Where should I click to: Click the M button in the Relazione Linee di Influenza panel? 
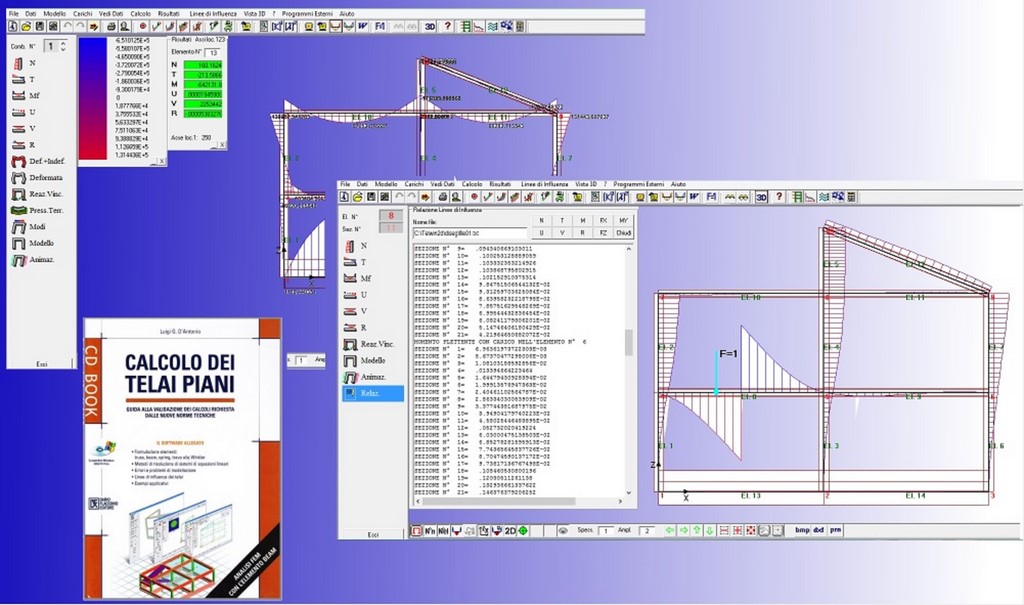tap(583, 221)
